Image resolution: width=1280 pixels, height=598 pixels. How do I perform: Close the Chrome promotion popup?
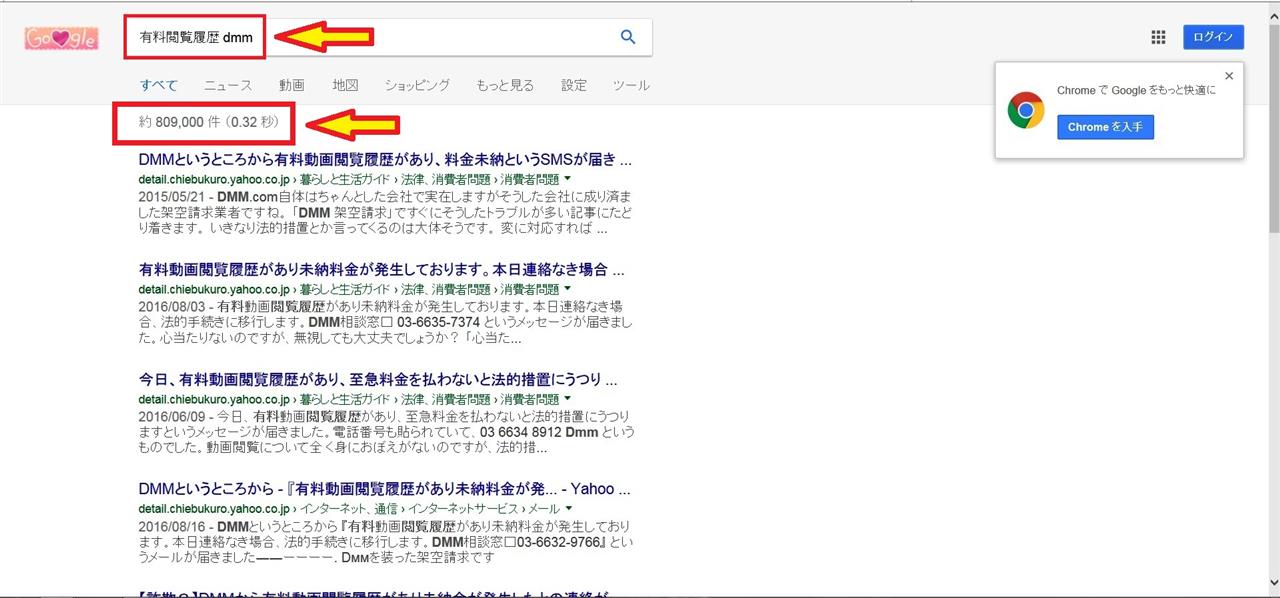pyautogui.click(x=1229, y=76)
